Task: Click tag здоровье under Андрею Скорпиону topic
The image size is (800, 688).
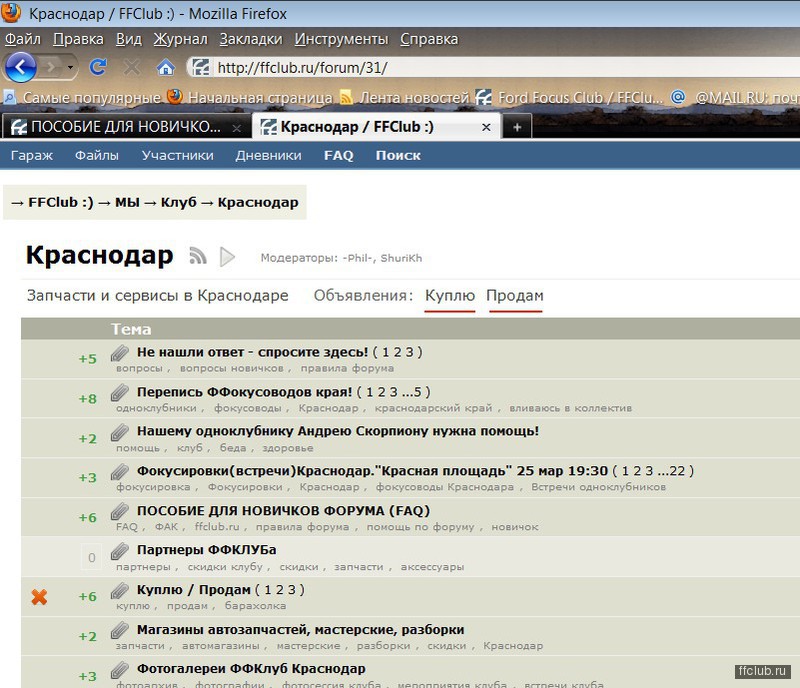Action: 288,448
